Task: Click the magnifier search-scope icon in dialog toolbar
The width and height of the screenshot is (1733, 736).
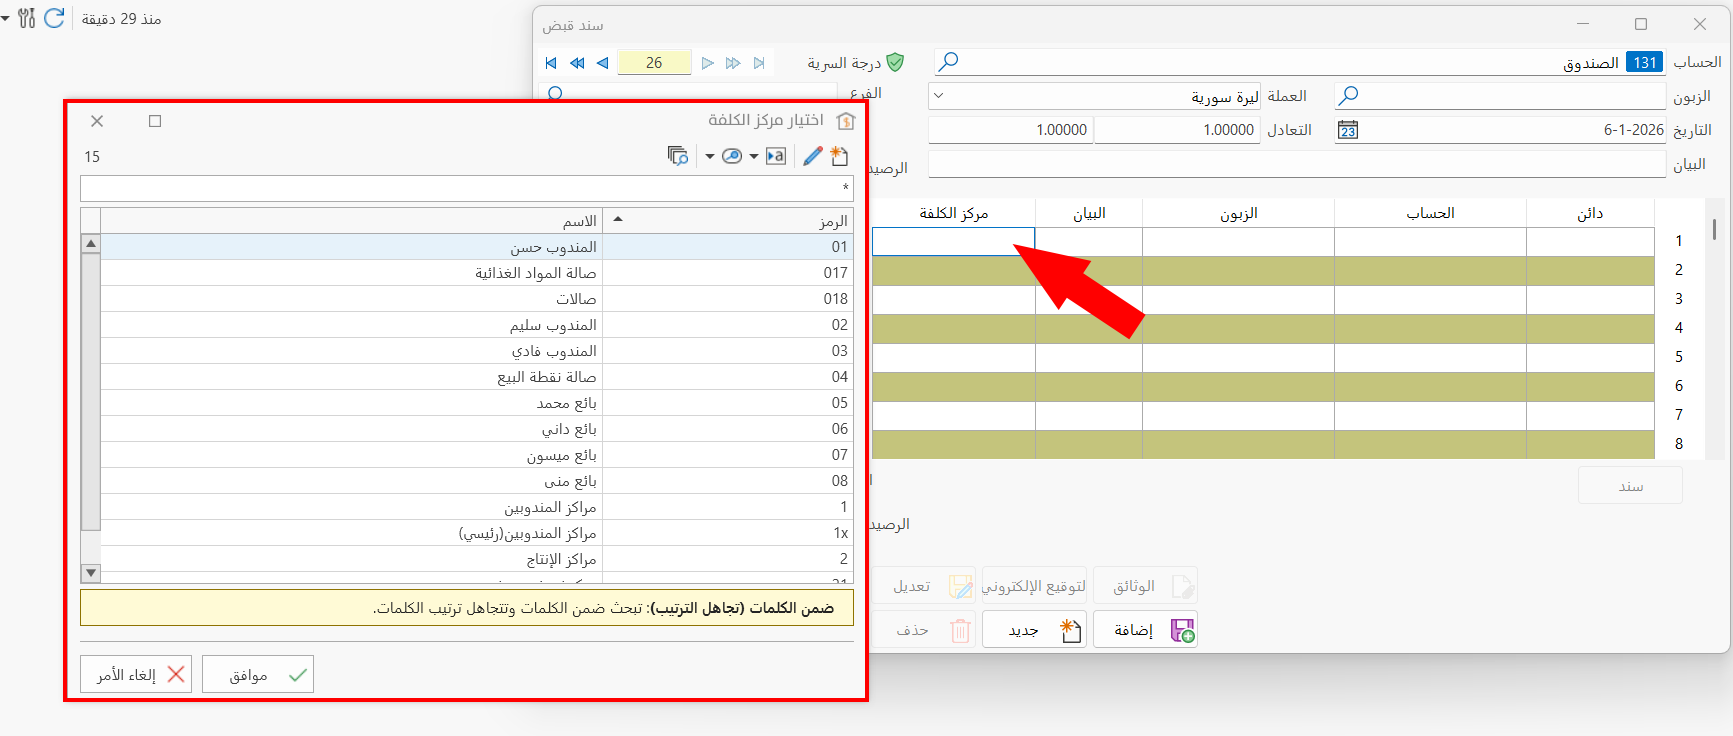Action: click(732, 156)
